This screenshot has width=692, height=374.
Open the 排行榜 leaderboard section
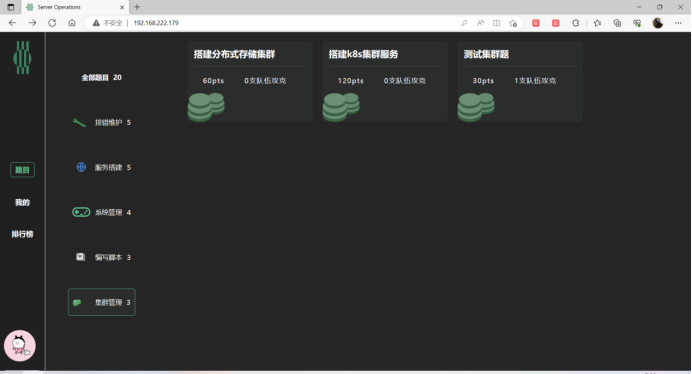[x=23, y=234]
